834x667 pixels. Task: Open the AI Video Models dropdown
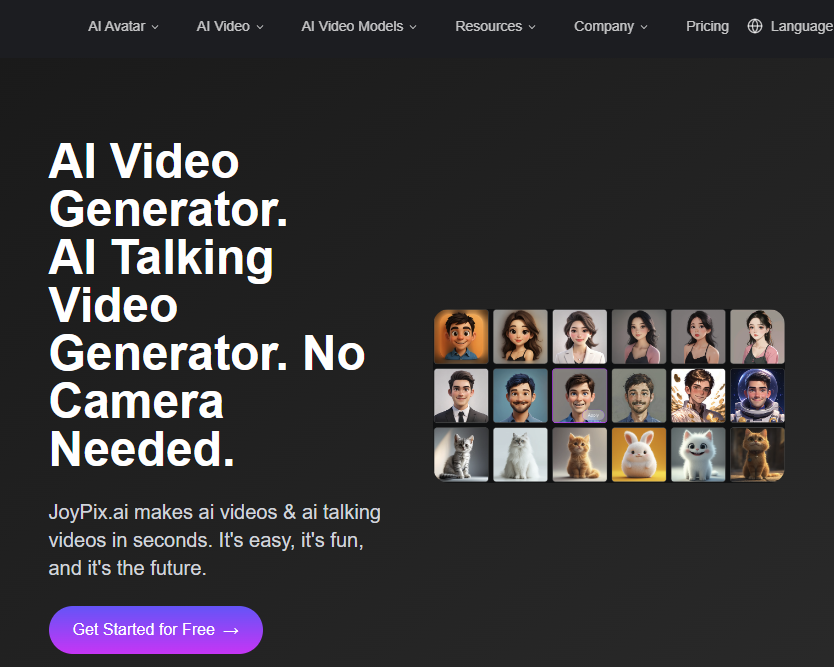[352, 26]
